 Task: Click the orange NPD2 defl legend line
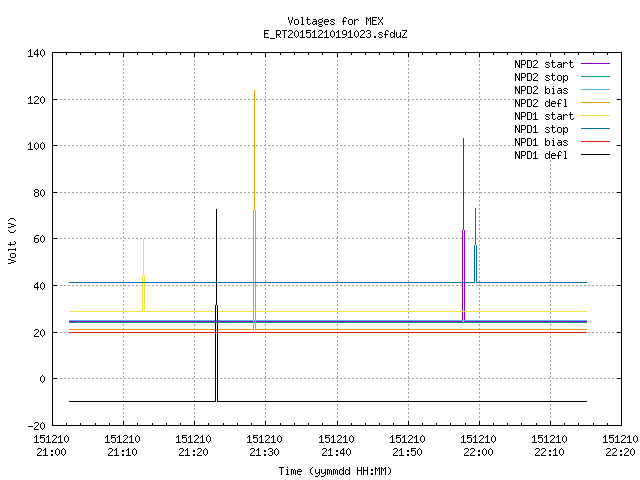tap(596, 102)
